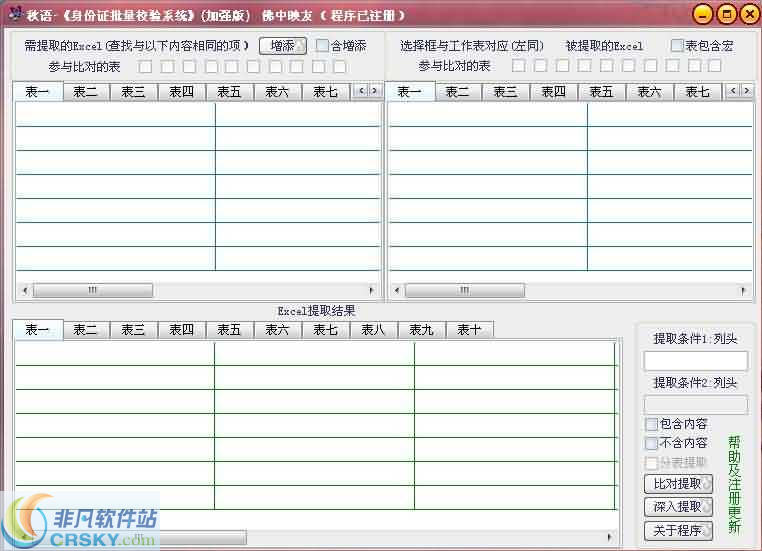The height and width of the screenshot is (551, 762).
Task: Switch to 表九 tab in results panel
Action: [421, 329]
